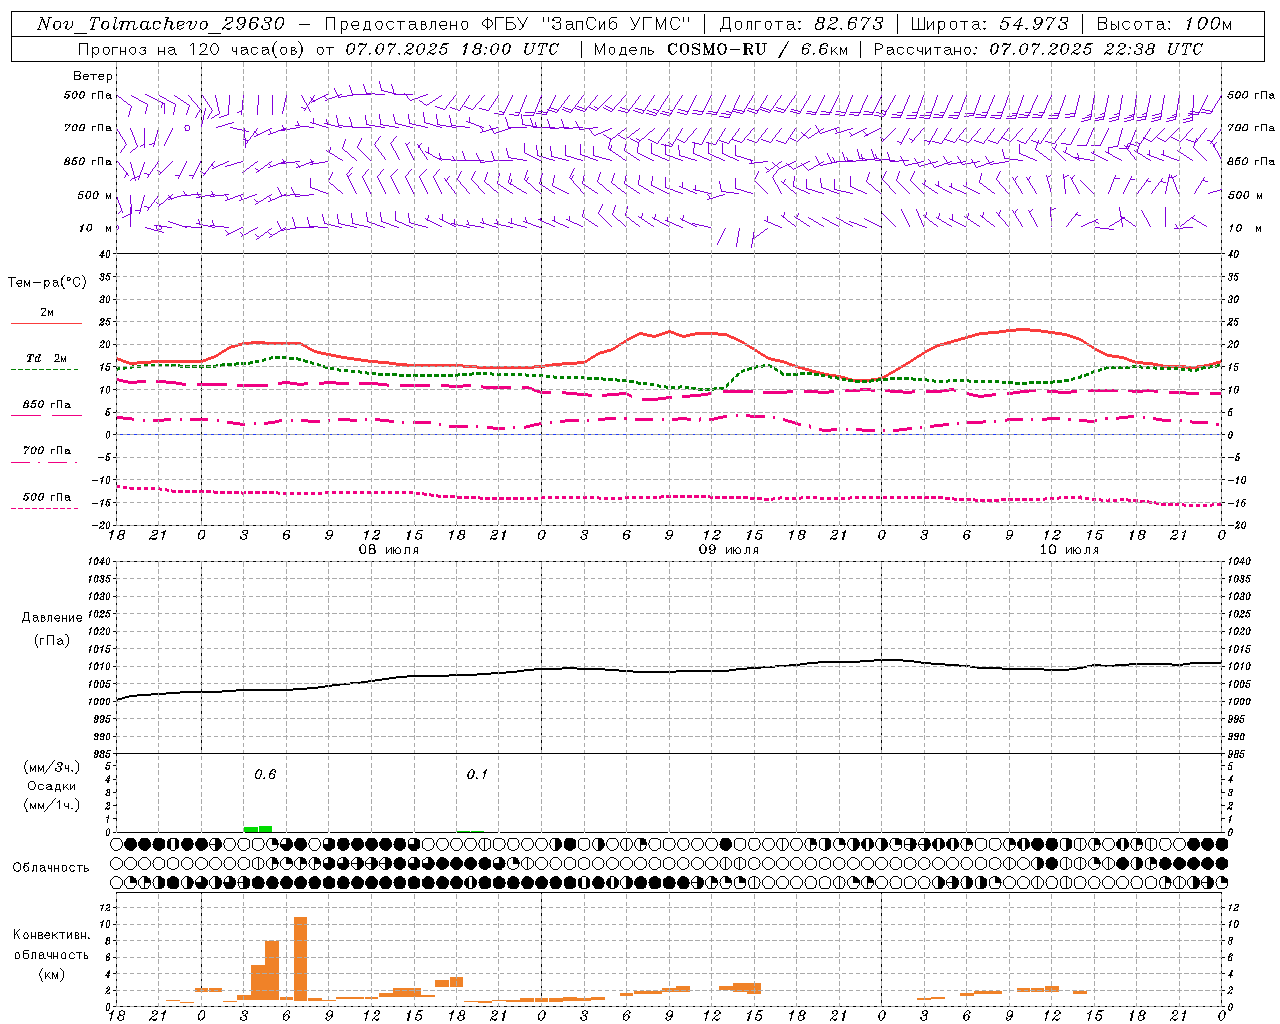Click the Рассчитано: 07.07.2025 22:38 UTC timestamp
Screen dimensions: 1280x1024
coord(1038,49)
